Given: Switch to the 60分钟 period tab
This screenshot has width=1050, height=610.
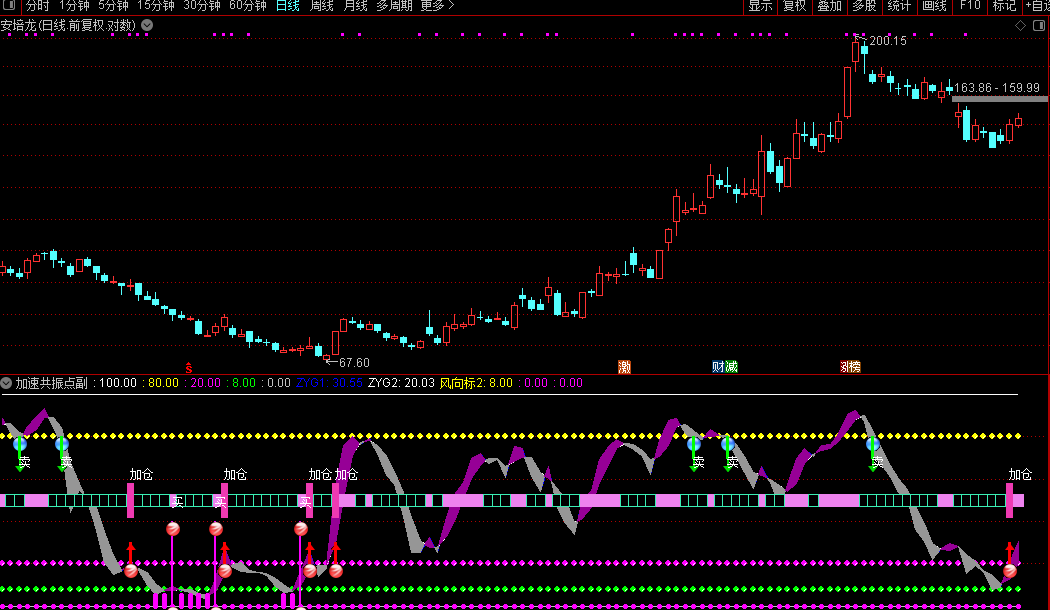Looking at the screenshot, I should point(247,6).
